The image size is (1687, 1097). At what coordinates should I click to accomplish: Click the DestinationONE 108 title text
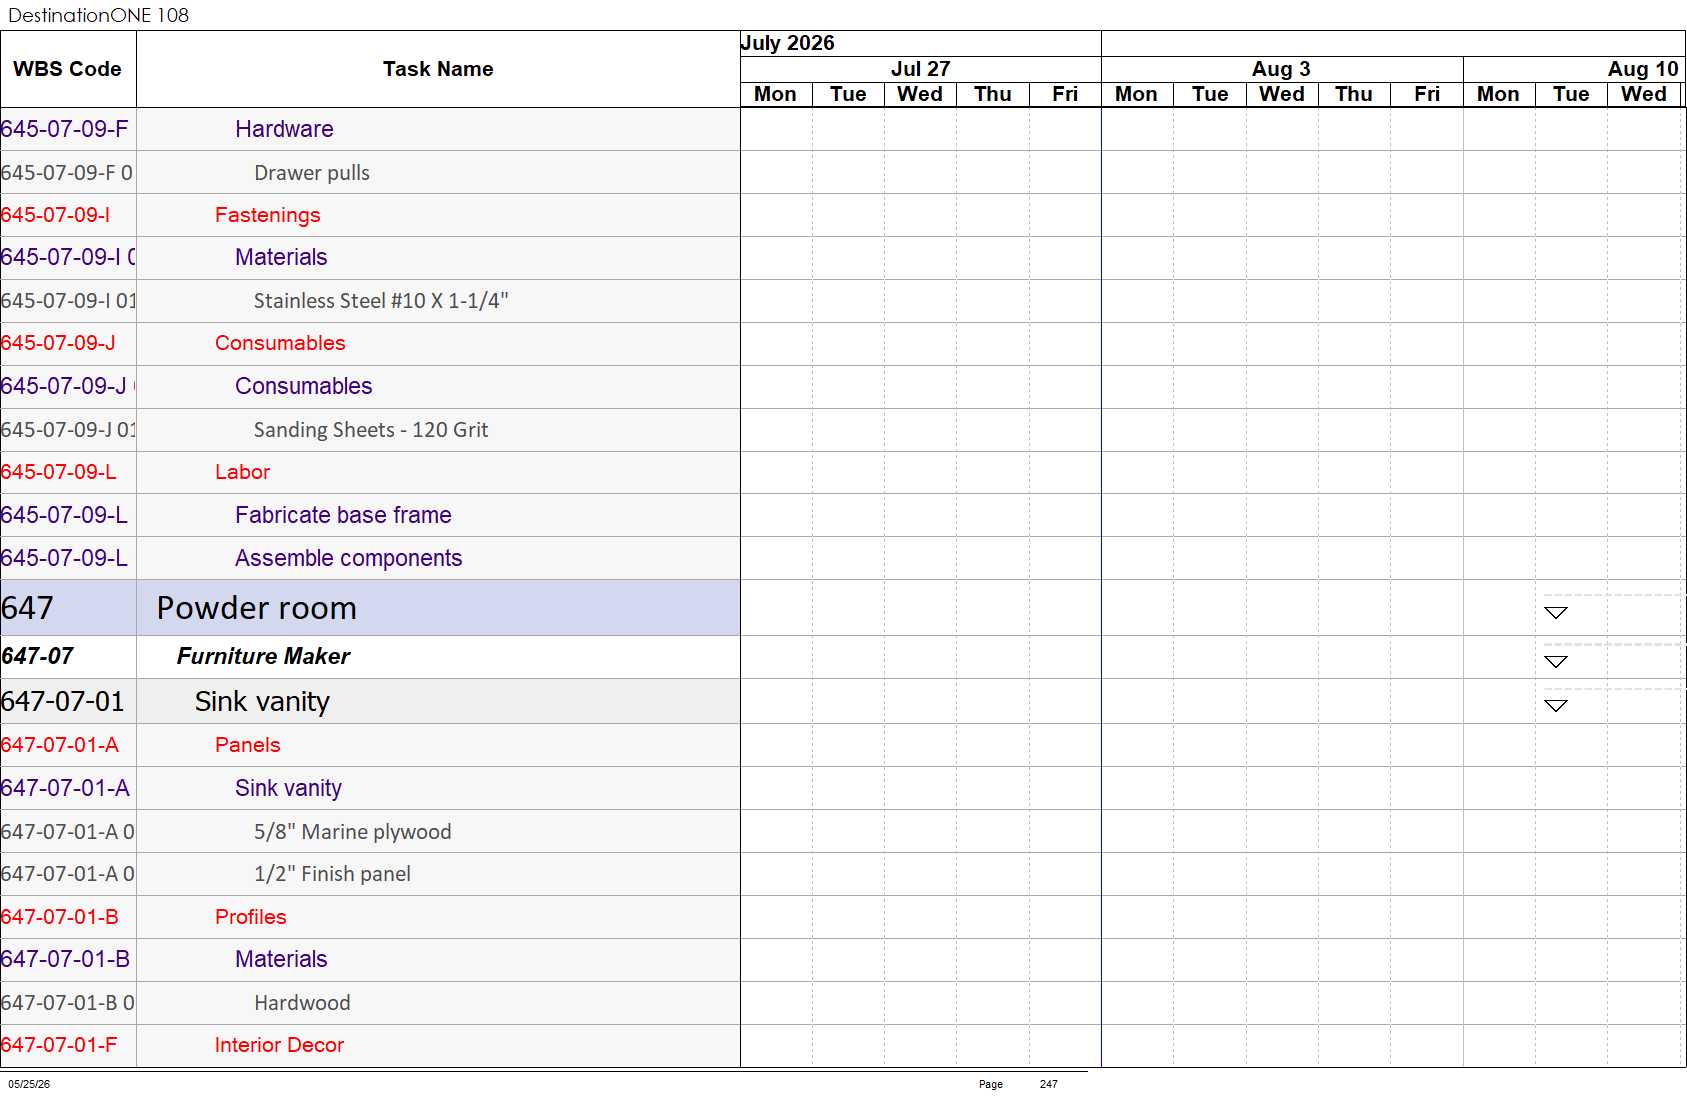point(98,15)
